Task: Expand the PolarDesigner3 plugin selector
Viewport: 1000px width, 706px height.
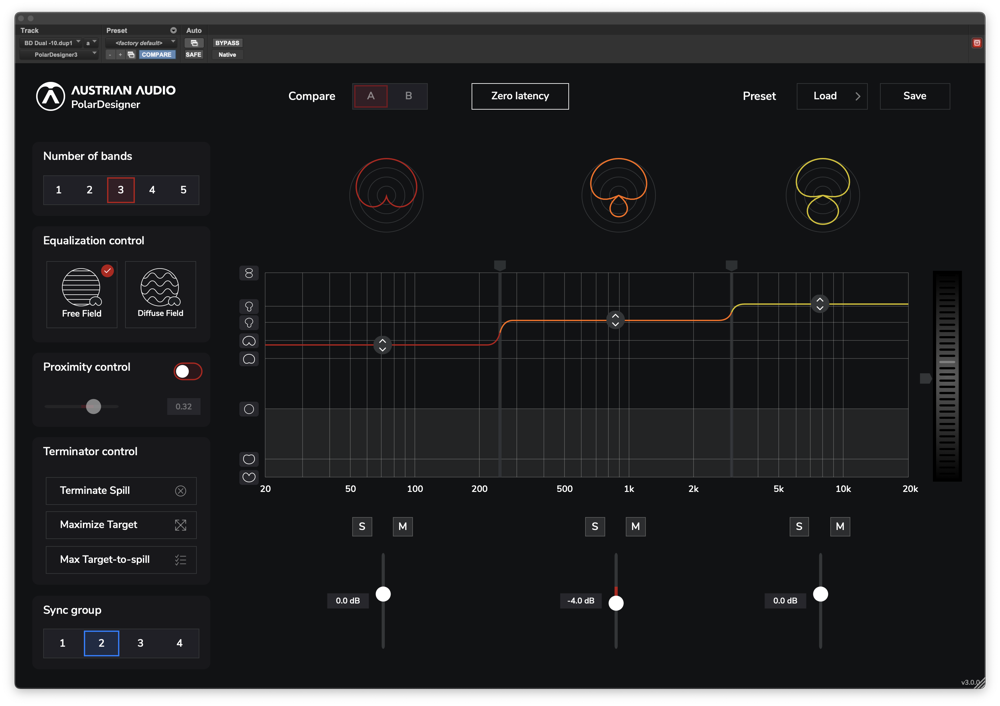Action: 61,55
